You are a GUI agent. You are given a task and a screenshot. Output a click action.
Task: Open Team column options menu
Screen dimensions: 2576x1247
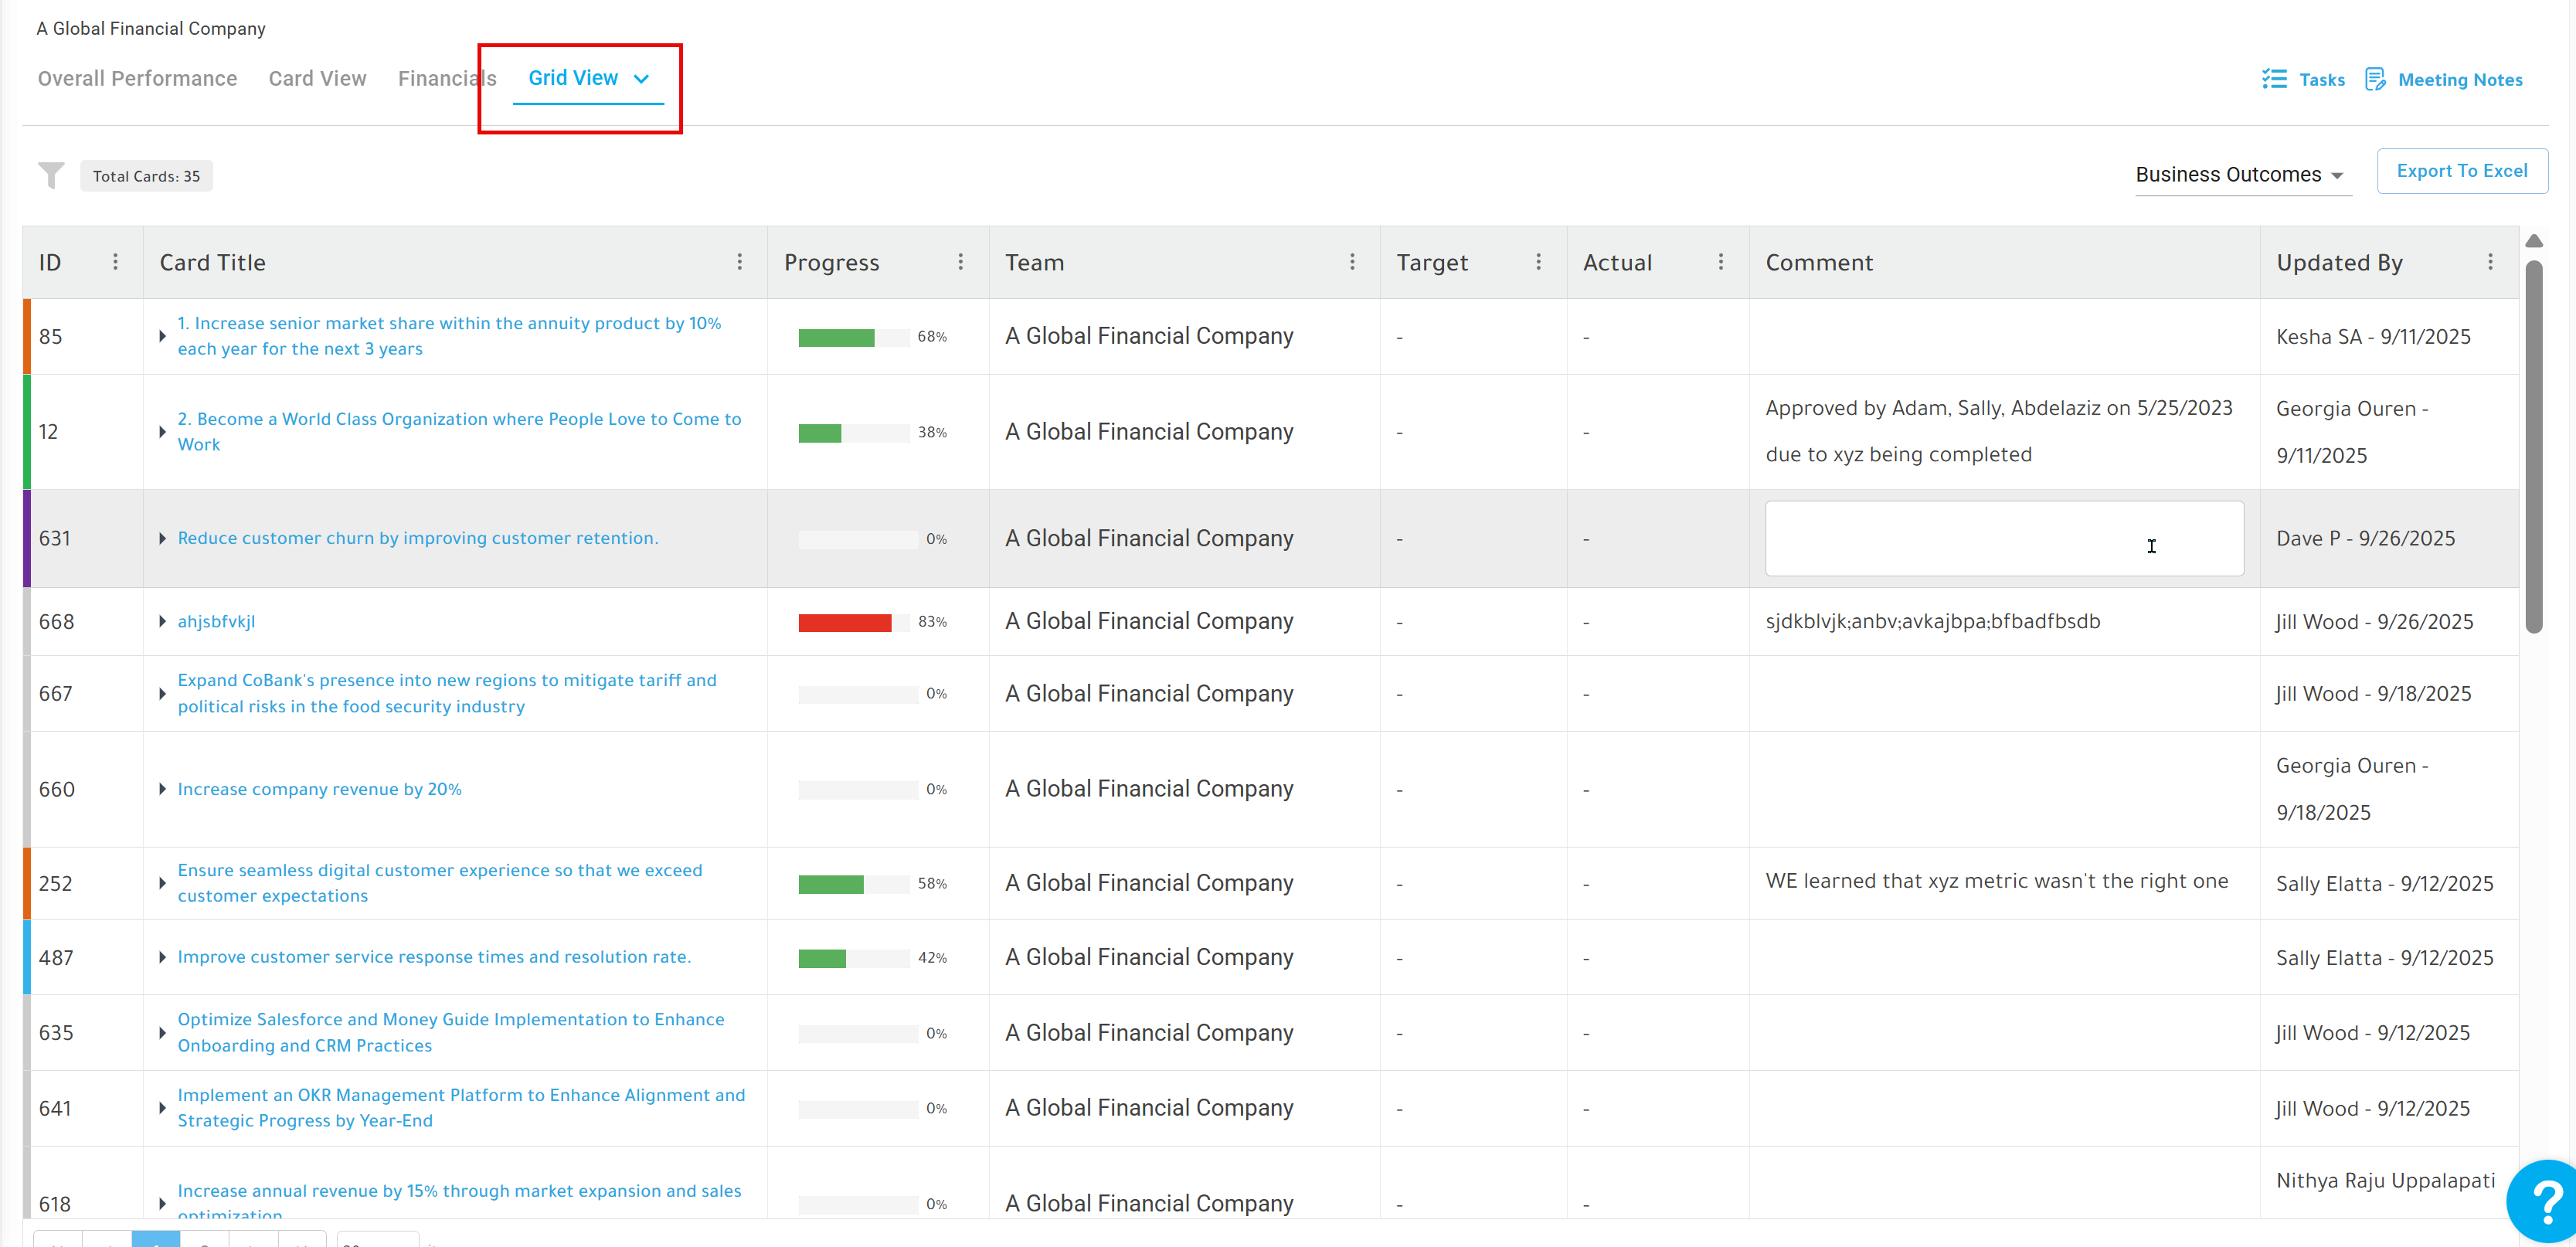1352,261
